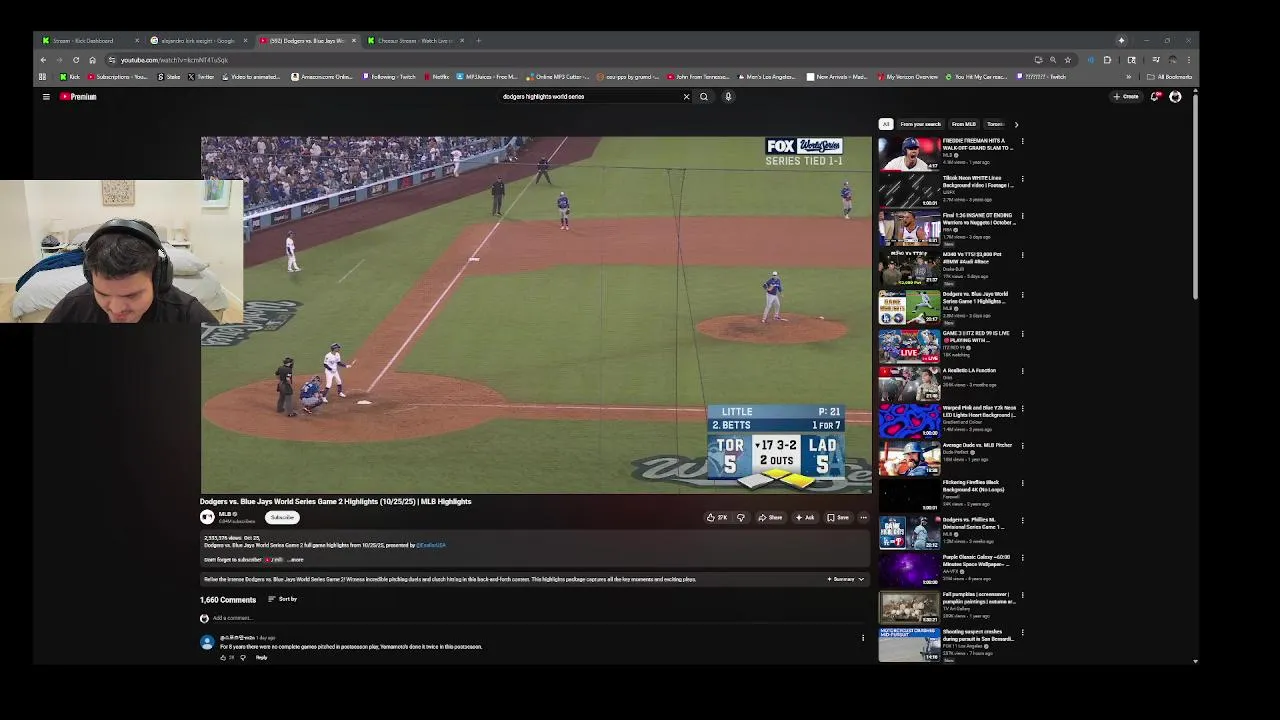1280x720 pixels.
Task: Start voice search with microphone icon
Action: point(728,97)
